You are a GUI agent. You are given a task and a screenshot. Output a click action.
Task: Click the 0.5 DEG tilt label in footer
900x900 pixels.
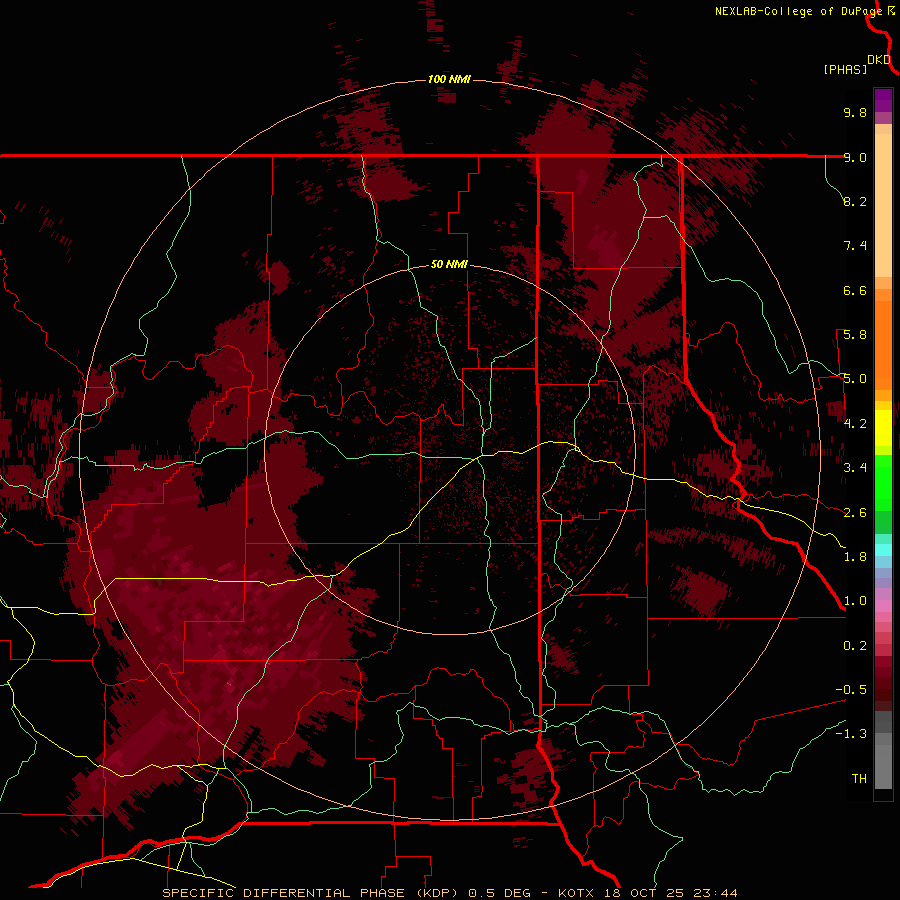tap(501, 893)
